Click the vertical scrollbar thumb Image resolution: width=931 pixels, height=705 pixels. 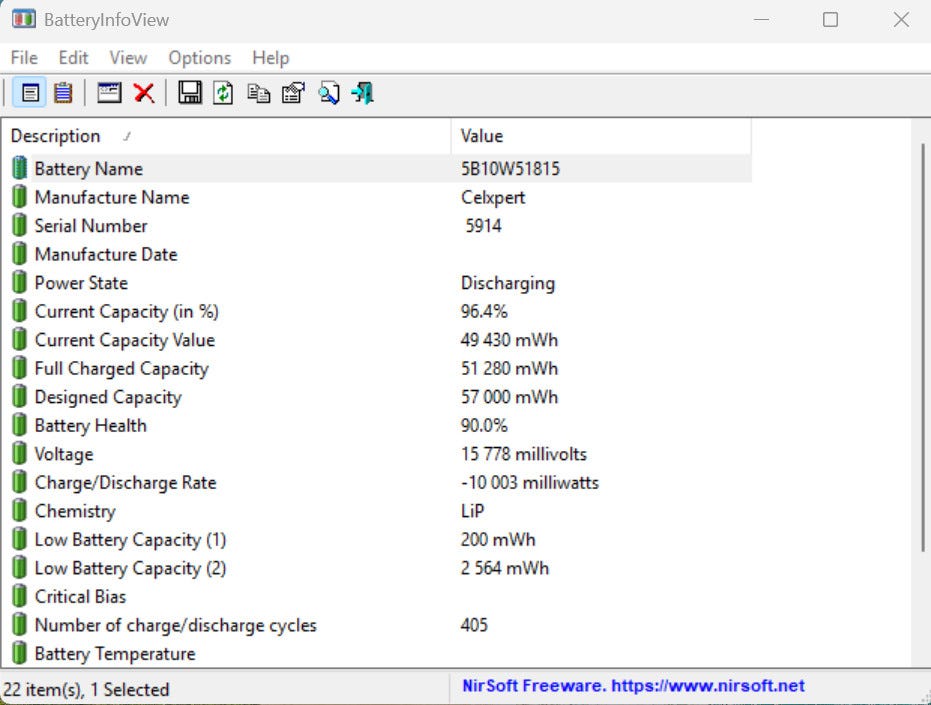pos(923,347)
